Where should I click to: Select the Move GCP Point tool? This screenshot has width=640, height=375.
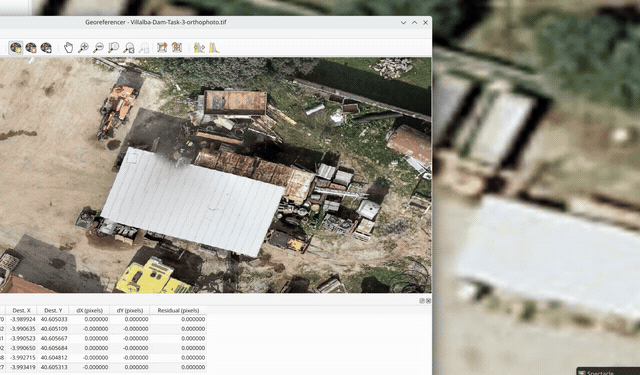pos(46,48)
